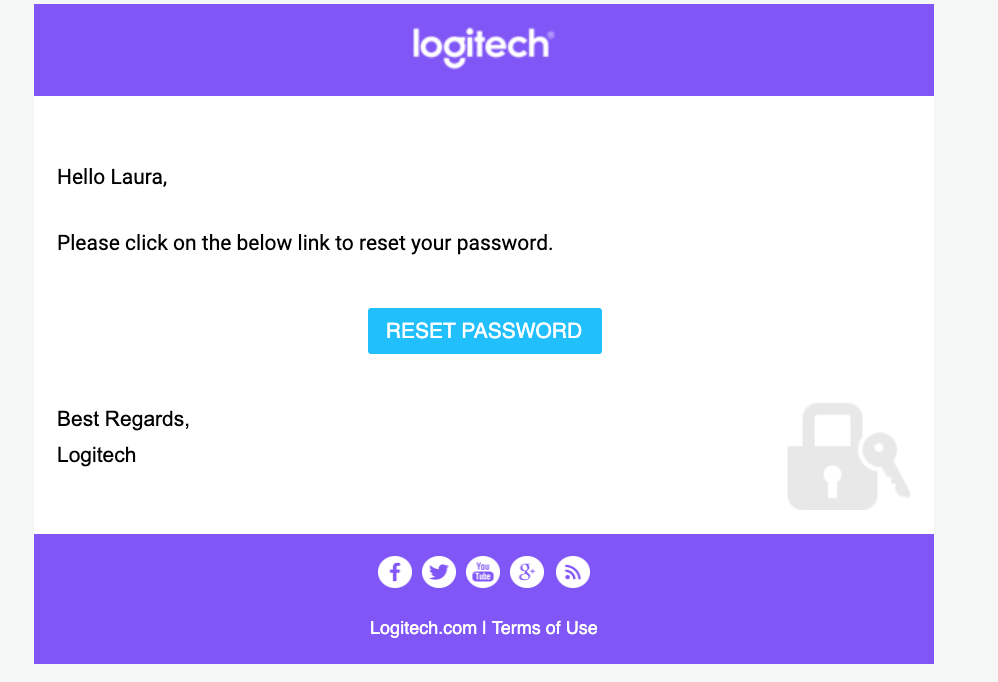Click the "Best Regards," closing text
The image size is (998, 682).
[x=123, y=419]
